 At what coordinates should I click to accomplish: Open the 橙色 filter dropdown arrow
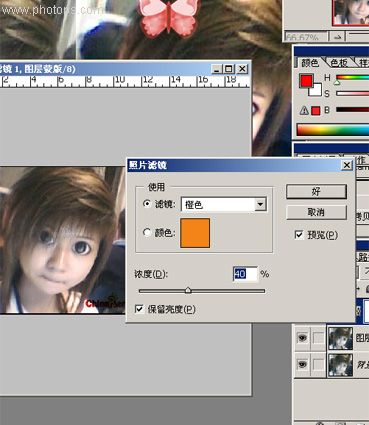point(260,204)
